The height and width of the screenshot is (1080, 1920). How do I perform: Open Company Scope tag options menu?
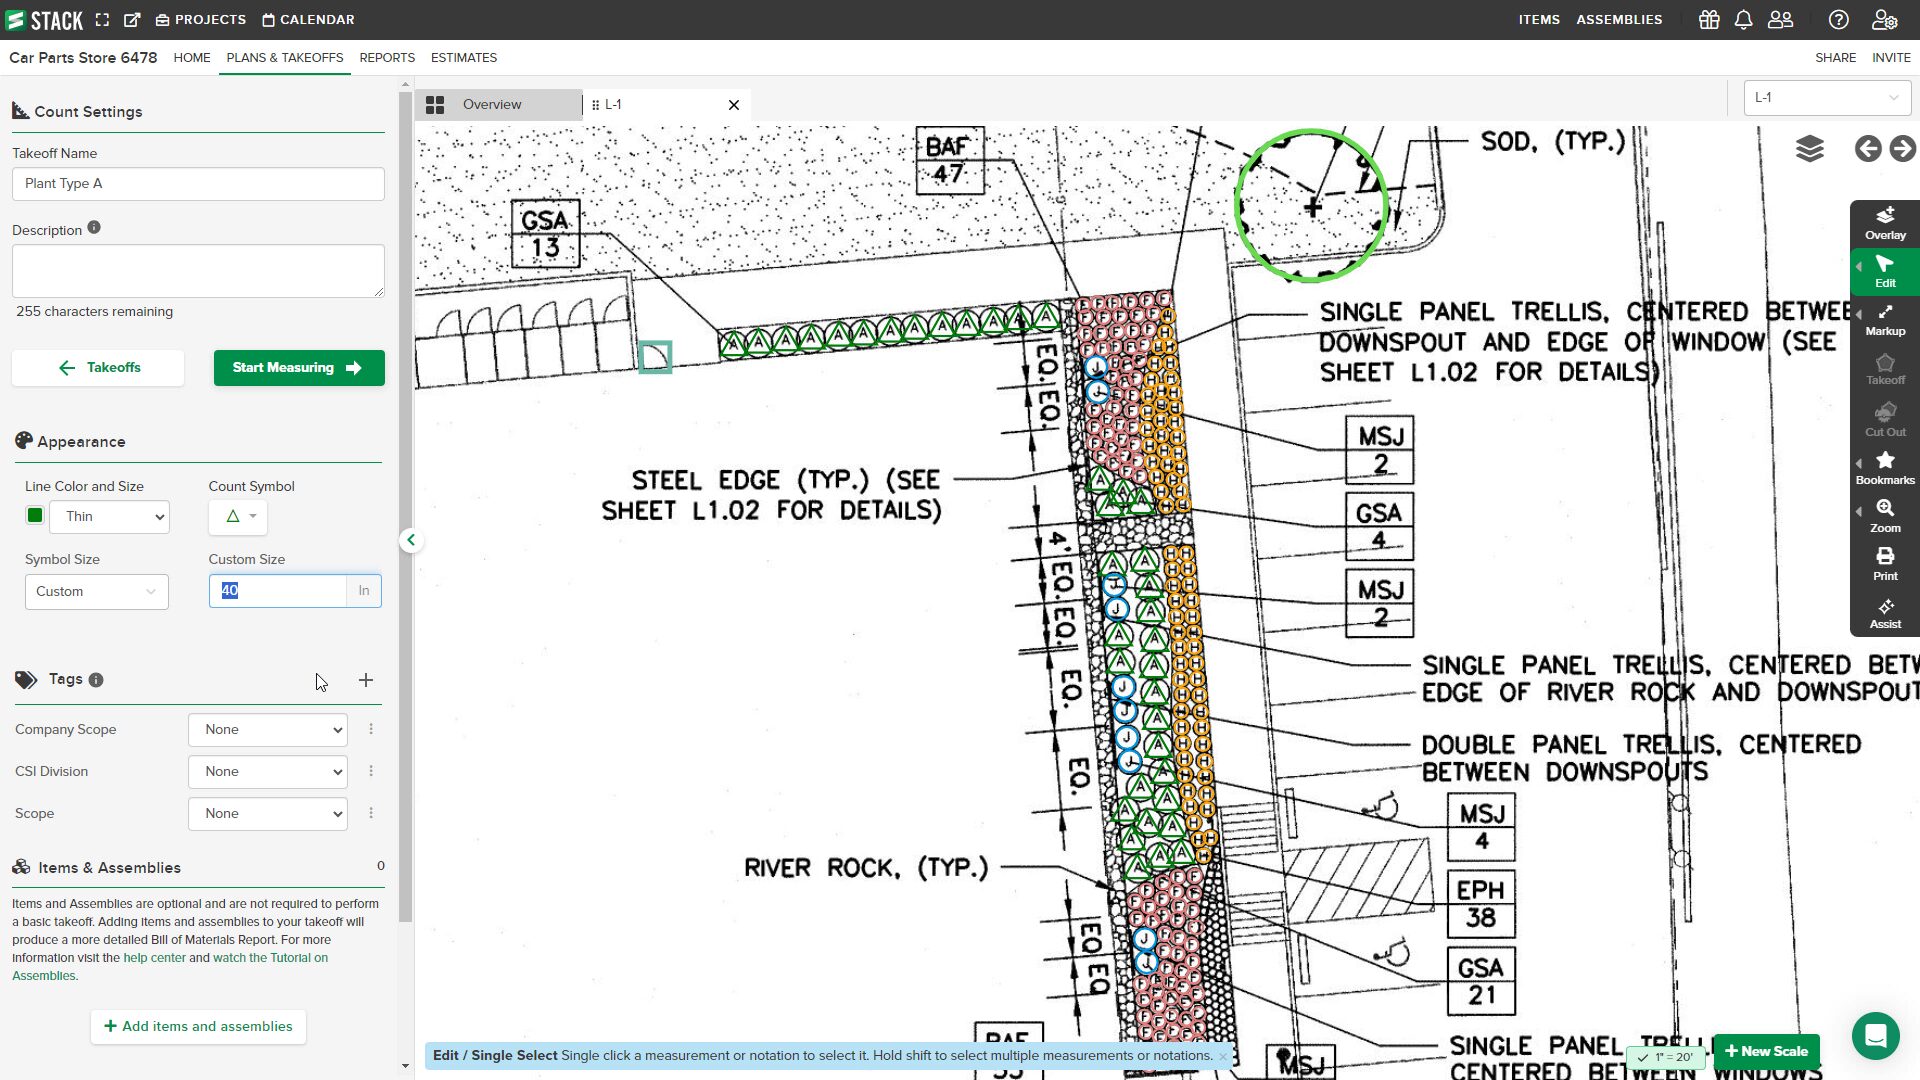pos(371,729)
